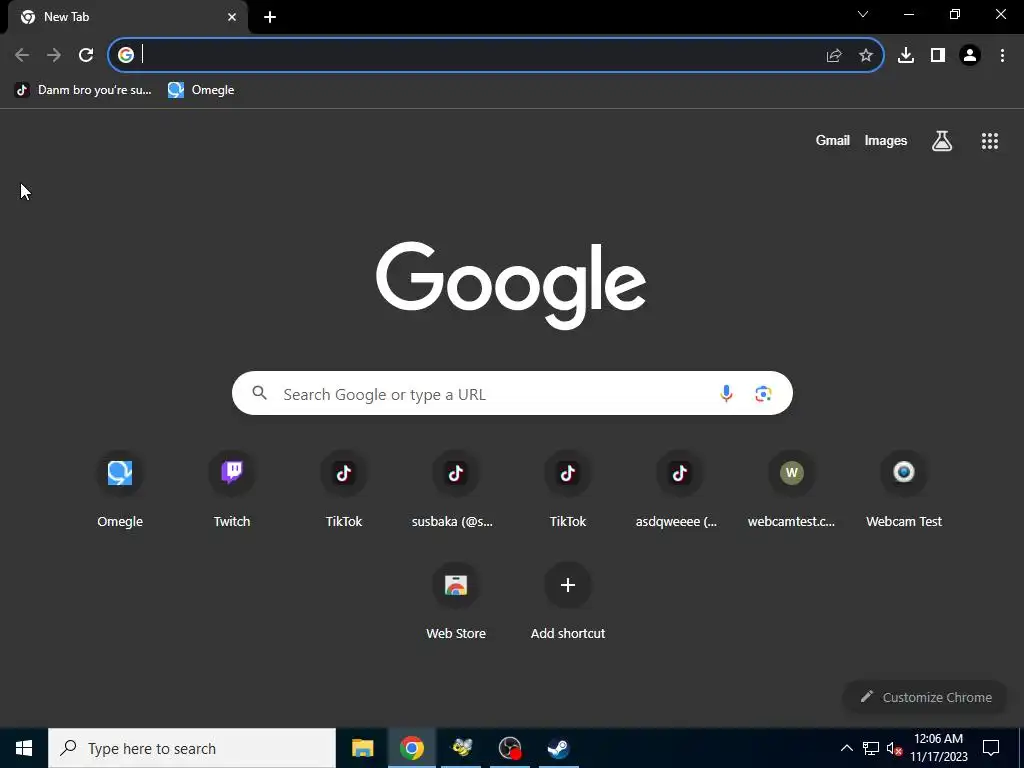1024x768 pixels.
Task: Open the Images link
Action: 886,140
